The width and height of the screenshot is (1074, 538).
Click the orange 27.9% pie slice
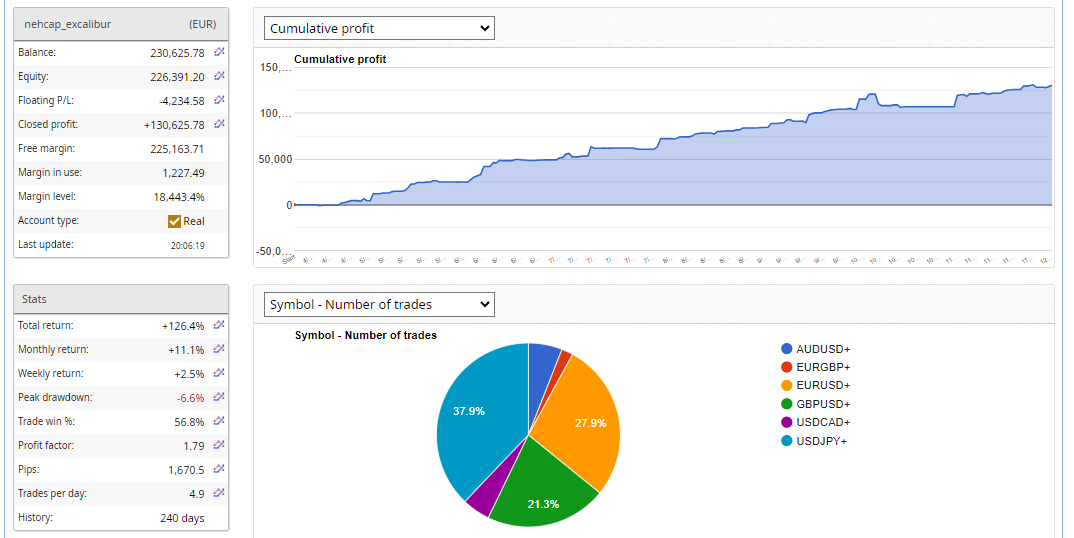[585, 422]
